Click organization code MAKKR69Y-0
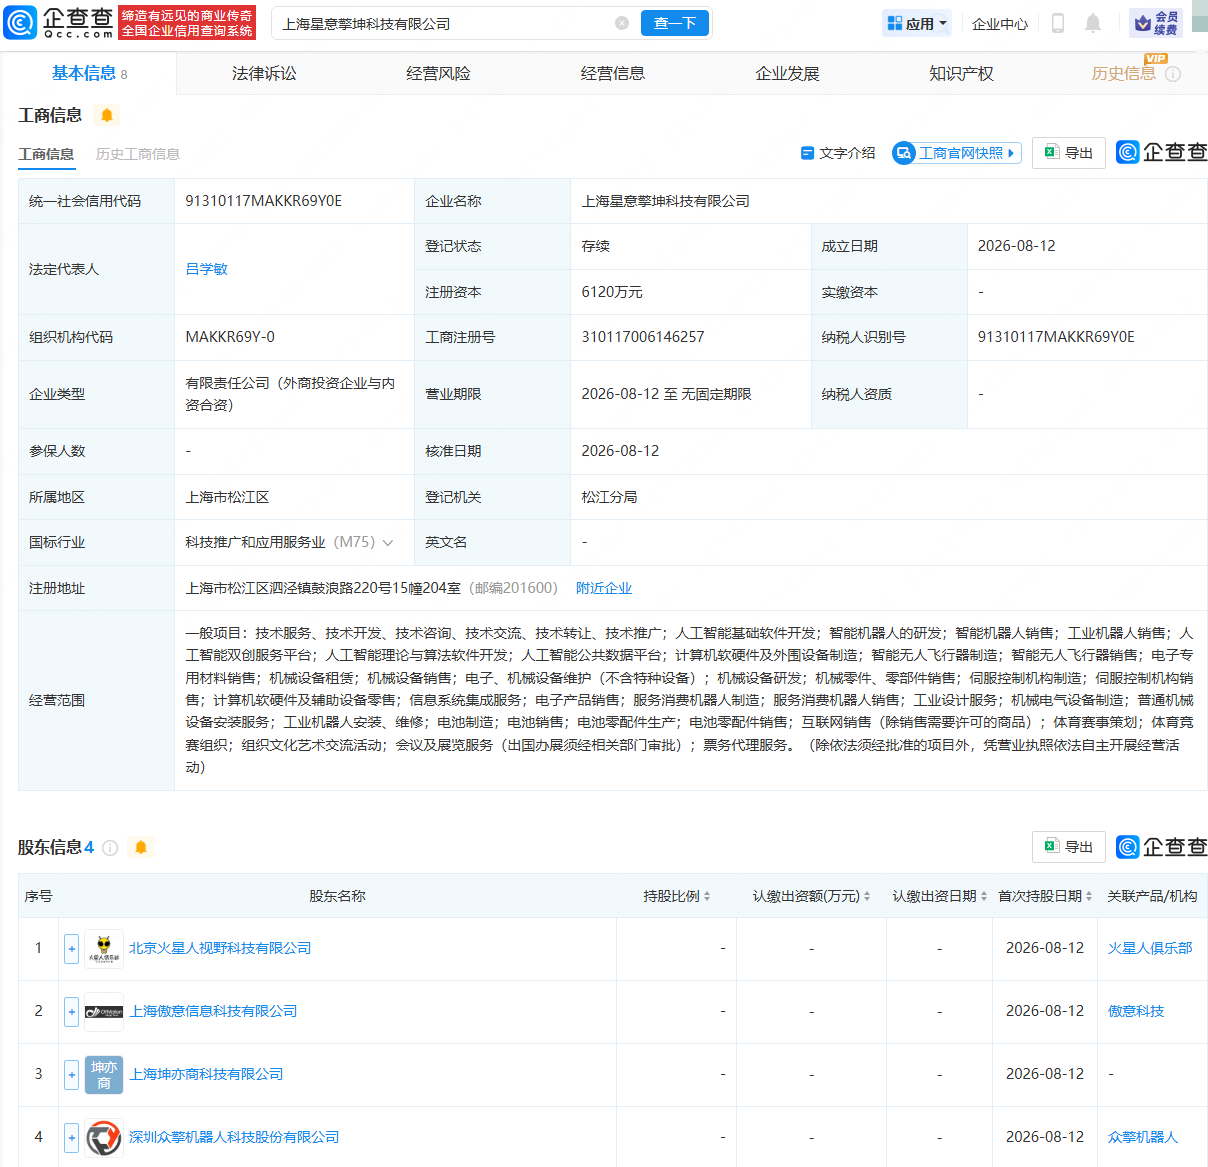The width and height of the screenshot is (1208, 1167). click(230, 337)
